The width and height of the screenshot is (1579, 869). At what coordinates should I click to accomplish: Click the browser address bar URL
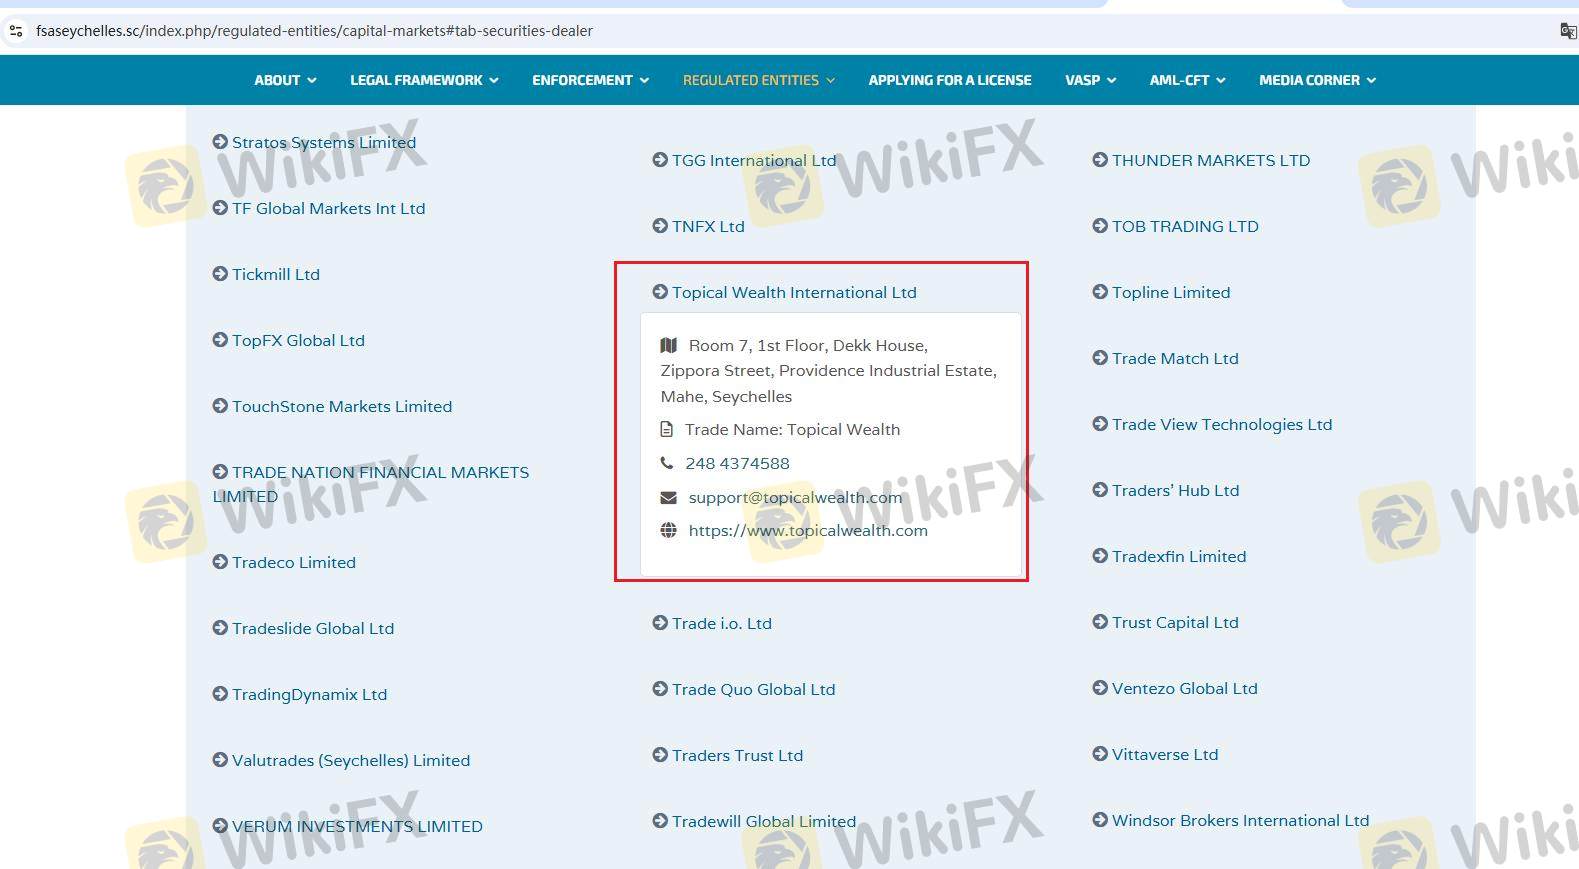tap(314, 31)
